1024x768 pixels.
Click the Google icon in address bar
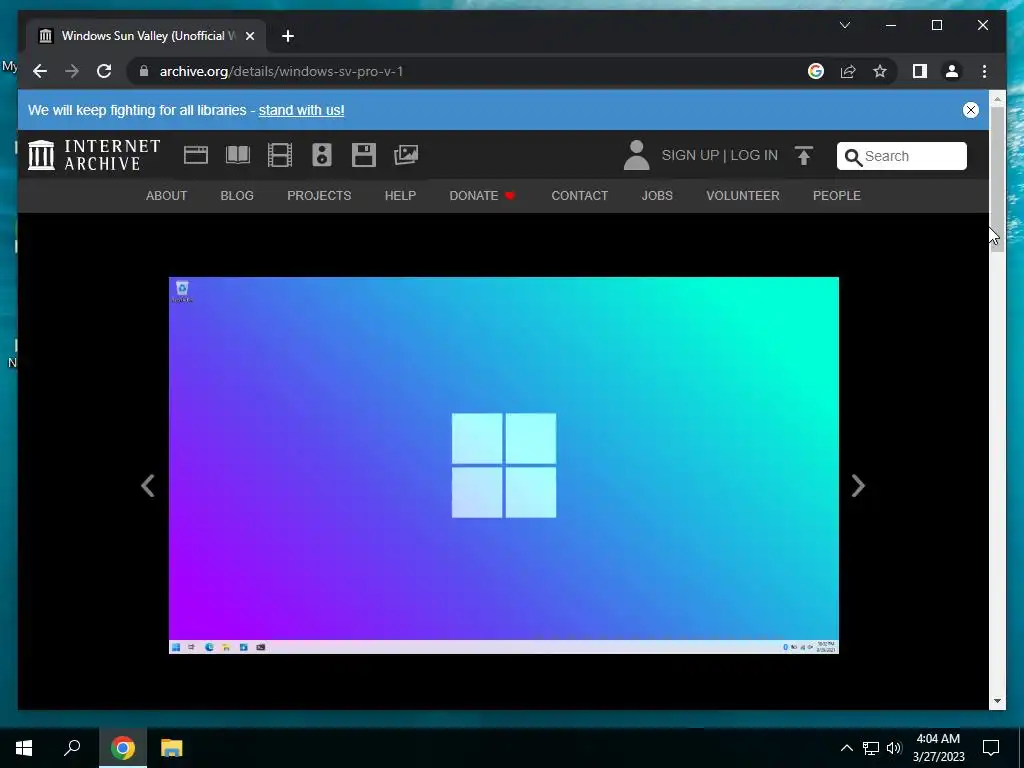tap(816, 71)
